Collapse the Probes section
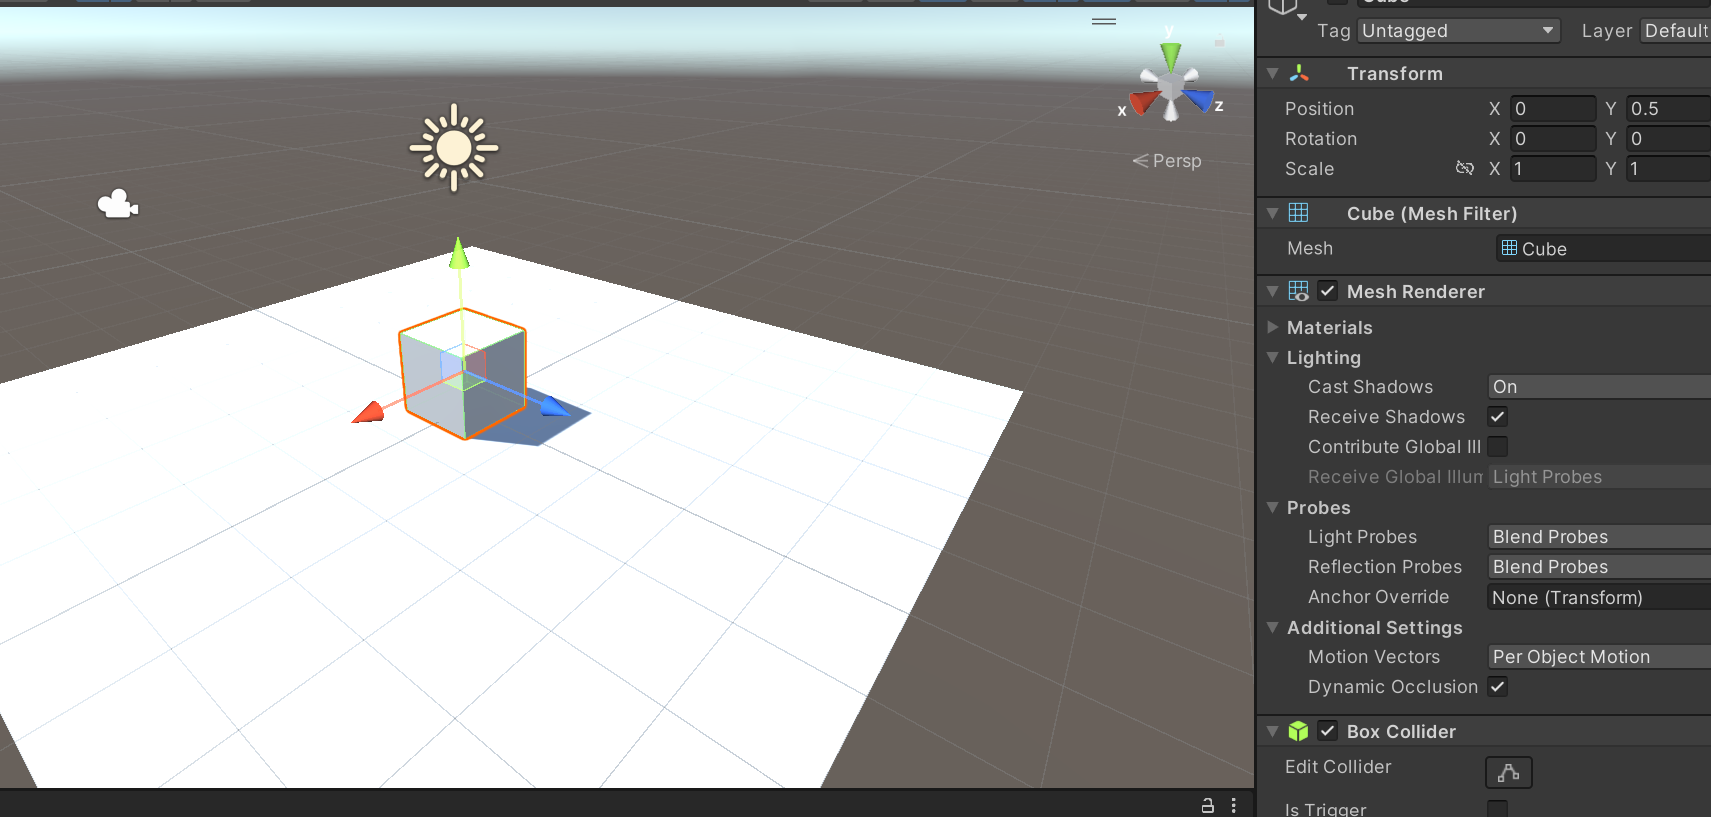This screenshot has width=1711, height=817. (1273, 507)
